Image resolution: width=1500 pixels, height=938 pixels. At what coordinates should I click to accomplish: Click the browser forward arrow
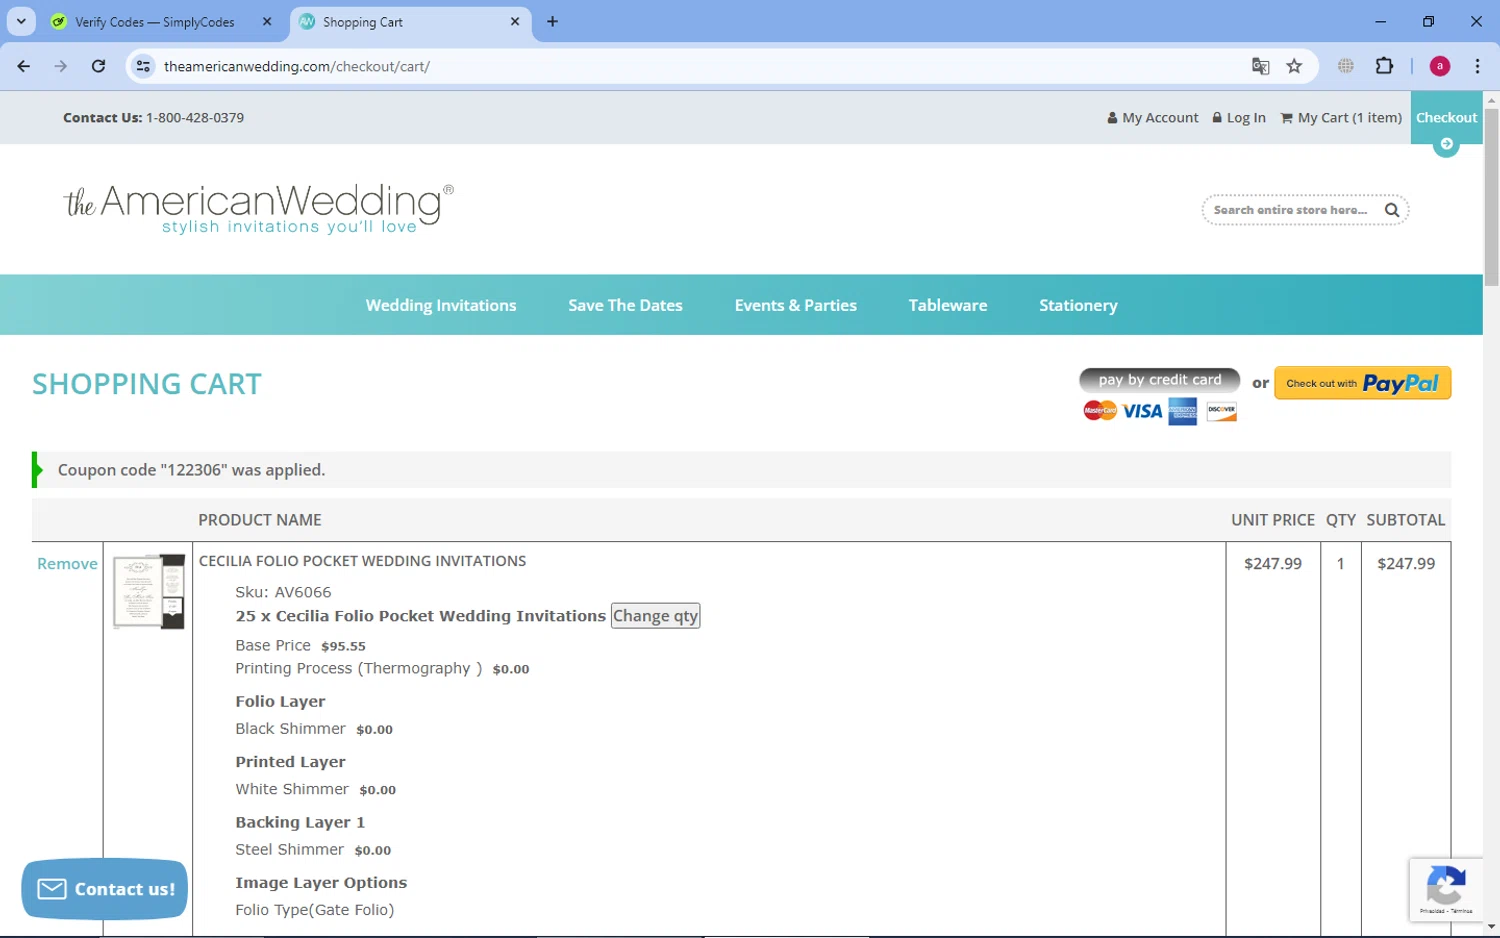point(61,66)
